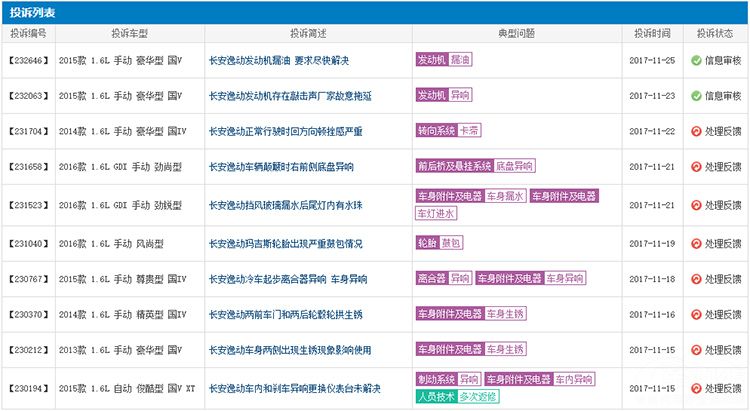Click the 投诉列表 panel title
The height and width of the screenshot is (411, 750).
pos(33,13)
